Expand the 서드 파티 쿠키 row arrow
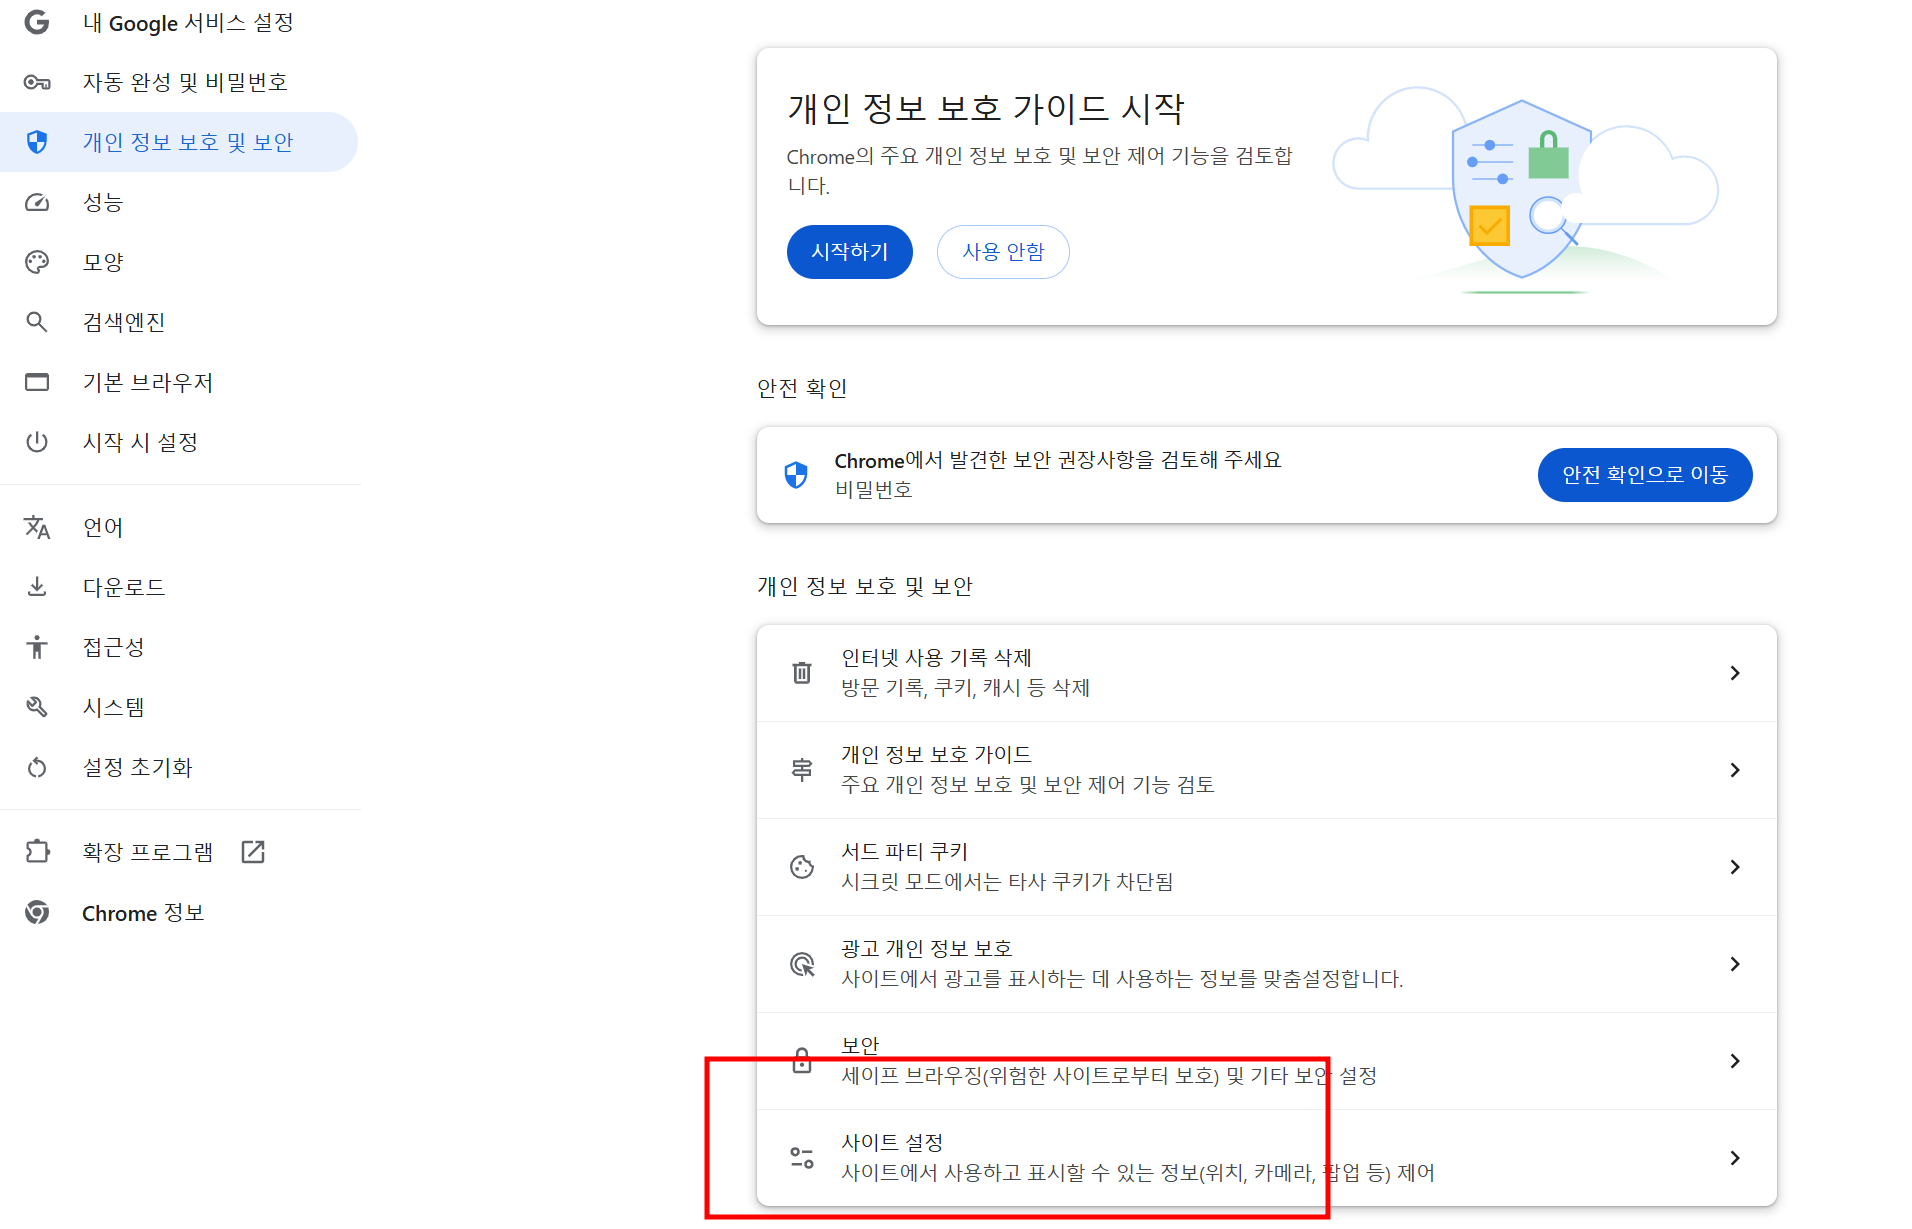 pyautogui.click(x=1735, y=867)
